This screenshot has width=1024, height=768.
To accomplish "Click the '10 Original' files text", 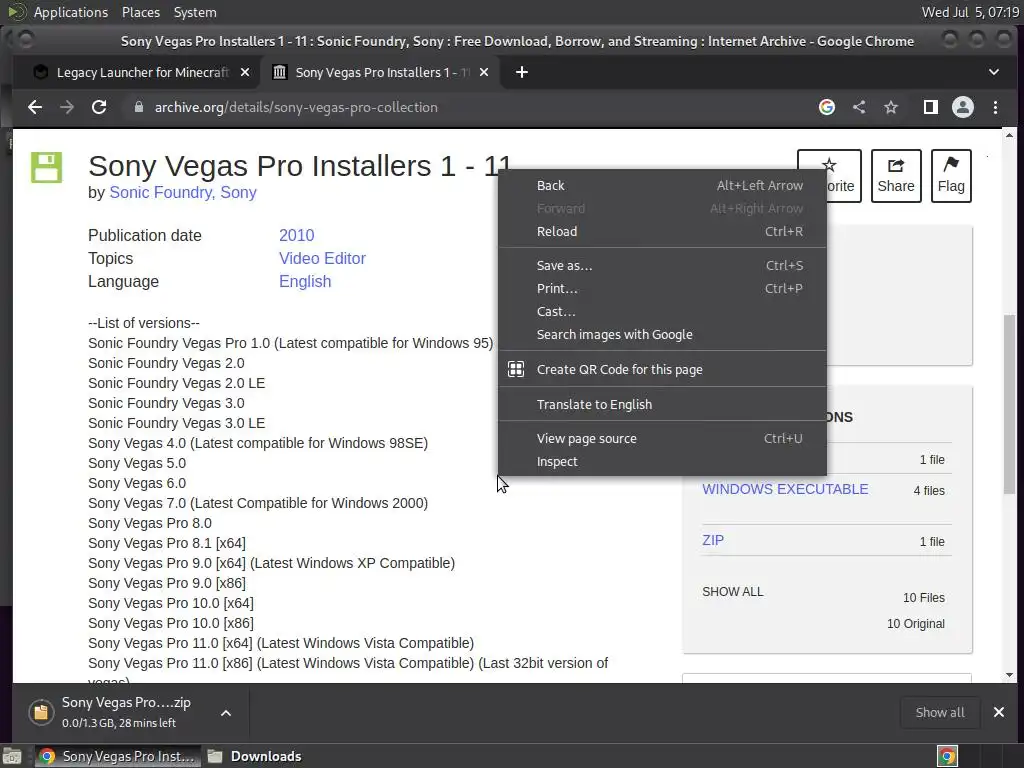I will (x=916, y=624).
